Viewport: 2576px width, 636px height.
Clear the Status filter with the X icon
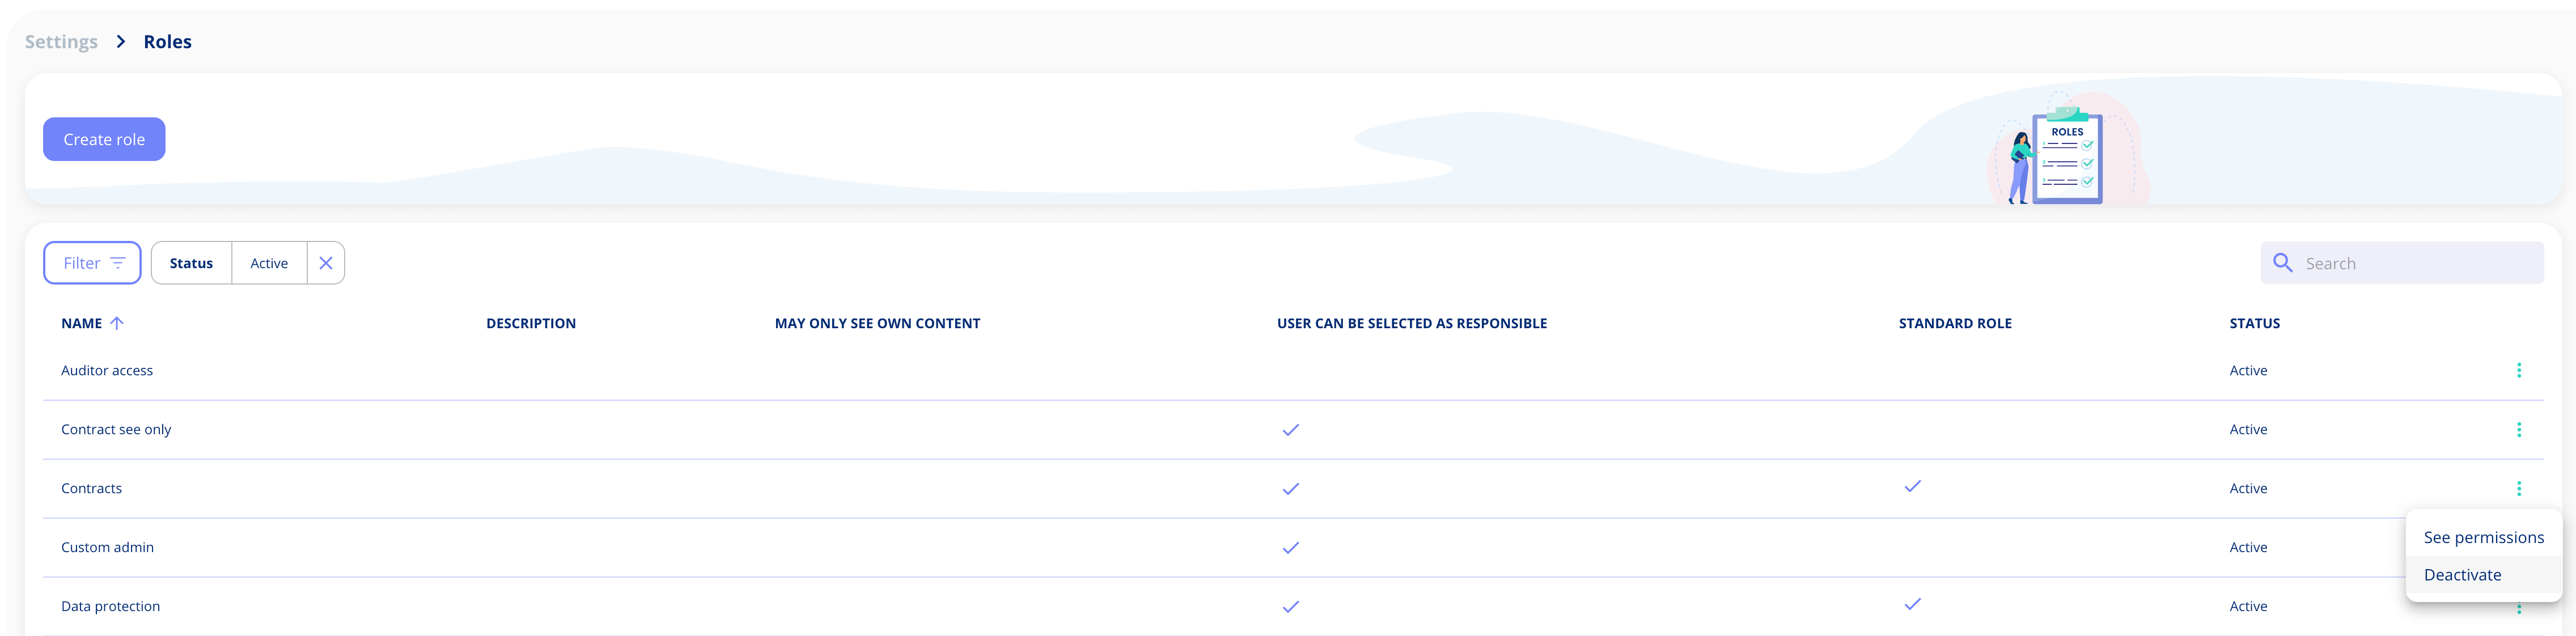point(325,262)
